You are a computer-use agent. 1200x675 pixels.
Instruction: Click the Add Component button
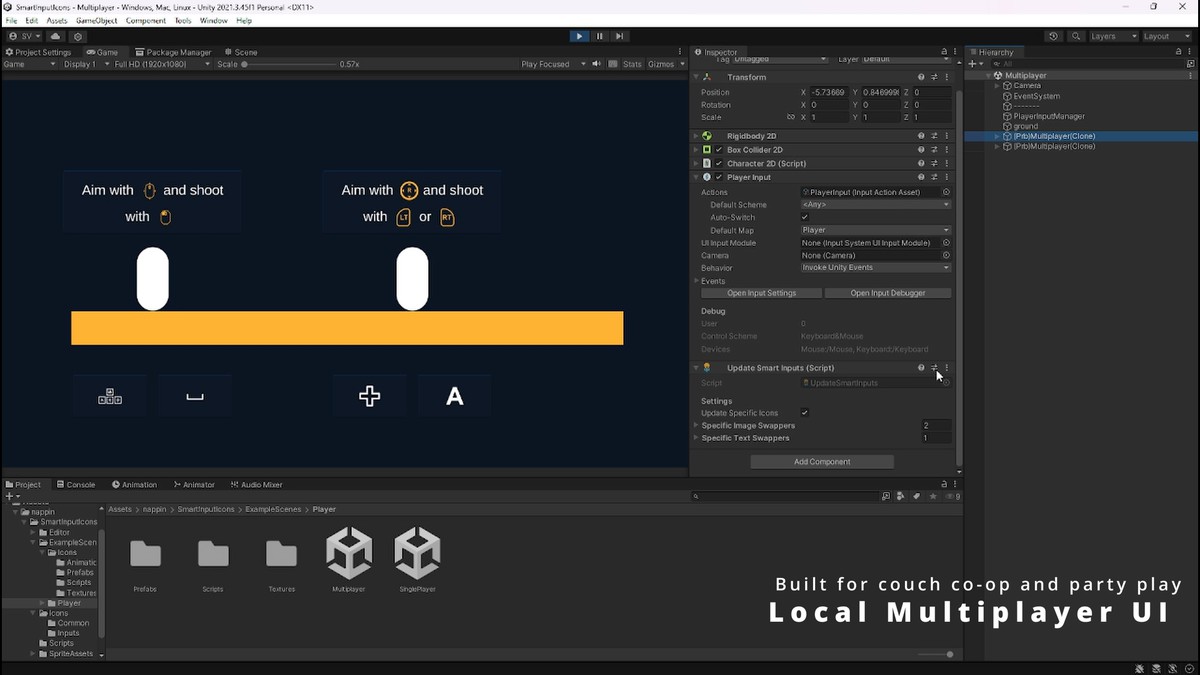(x=821, y=461)
